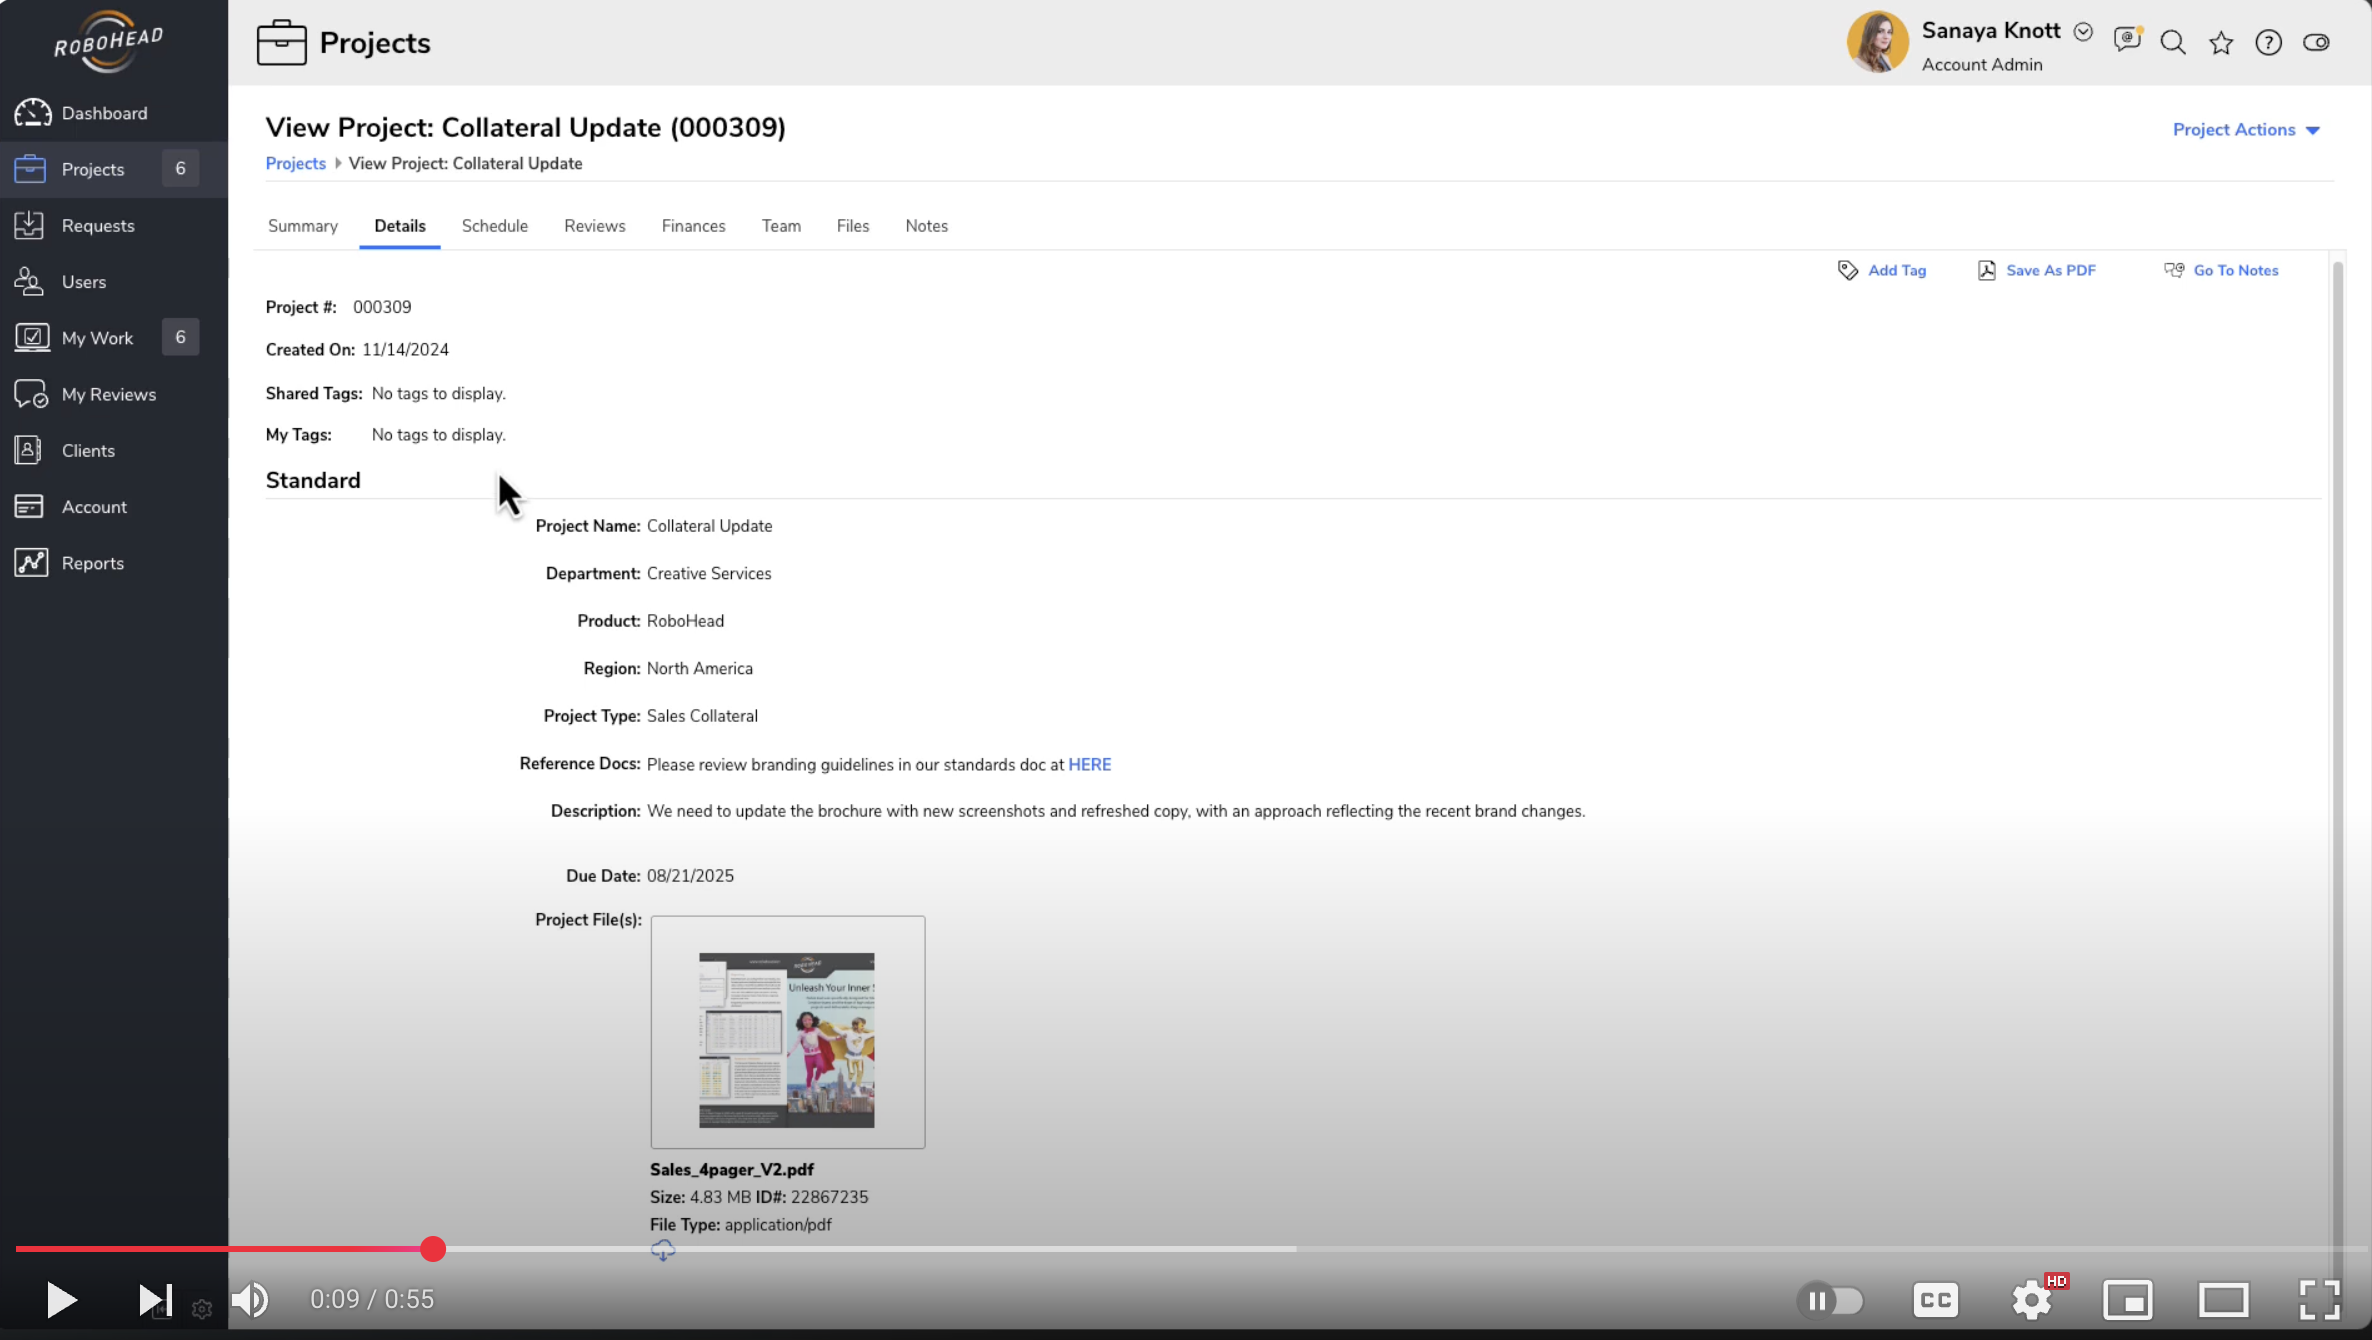Click the Save As PDF icon
This screenshot has width=2372, height=1340.
[1986, 270]
